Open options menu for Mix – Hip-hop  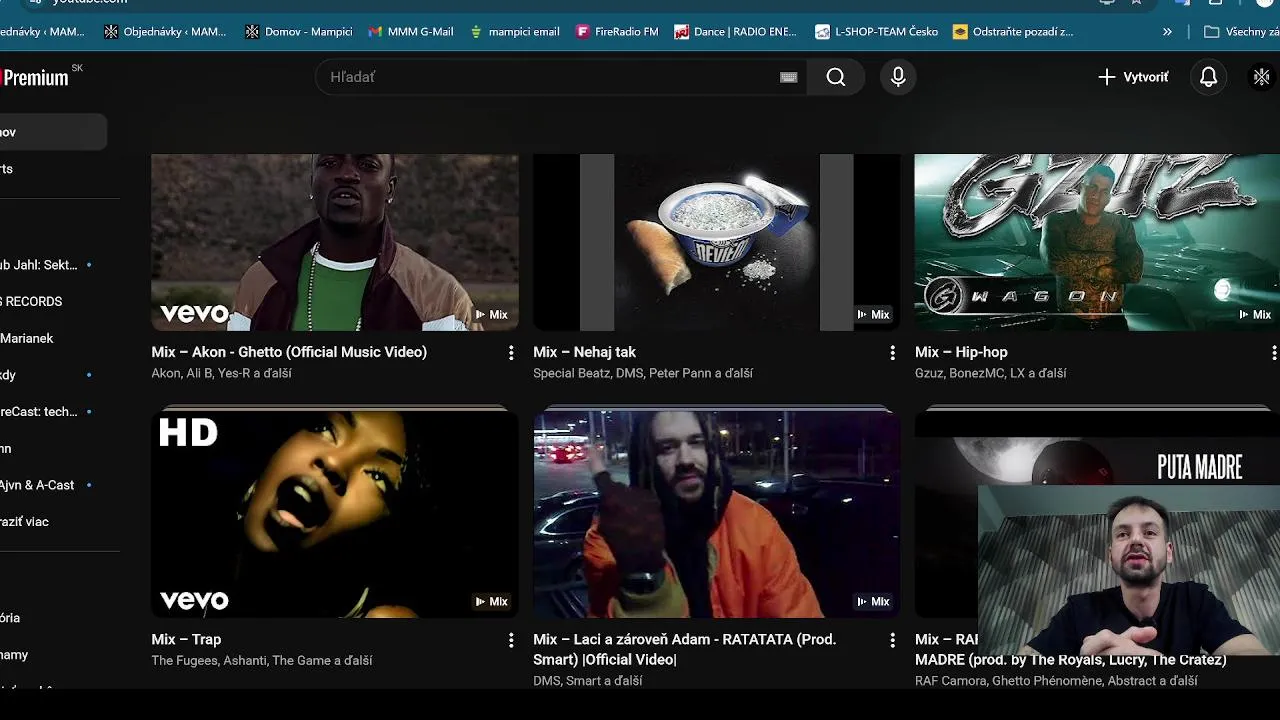(x=1273, y=353)
